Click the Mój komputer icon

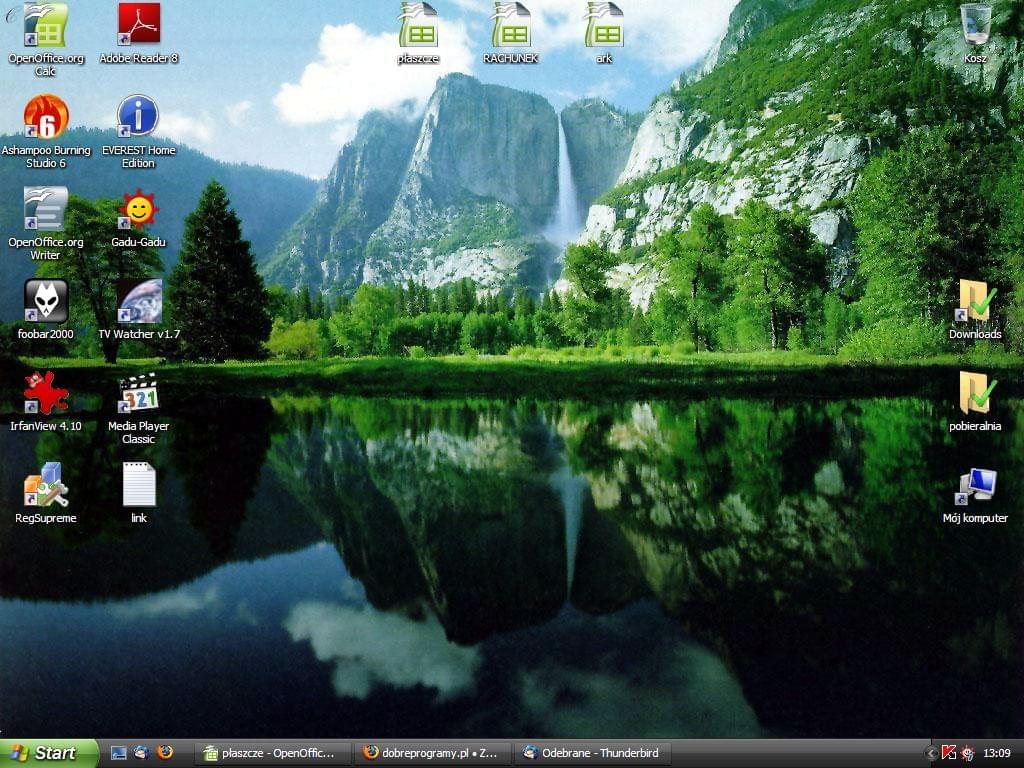975,485
